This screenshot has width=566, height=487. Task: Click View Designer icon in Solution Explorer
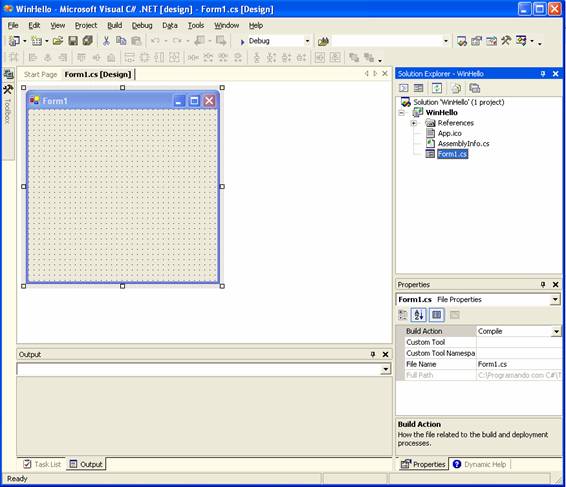418,88
